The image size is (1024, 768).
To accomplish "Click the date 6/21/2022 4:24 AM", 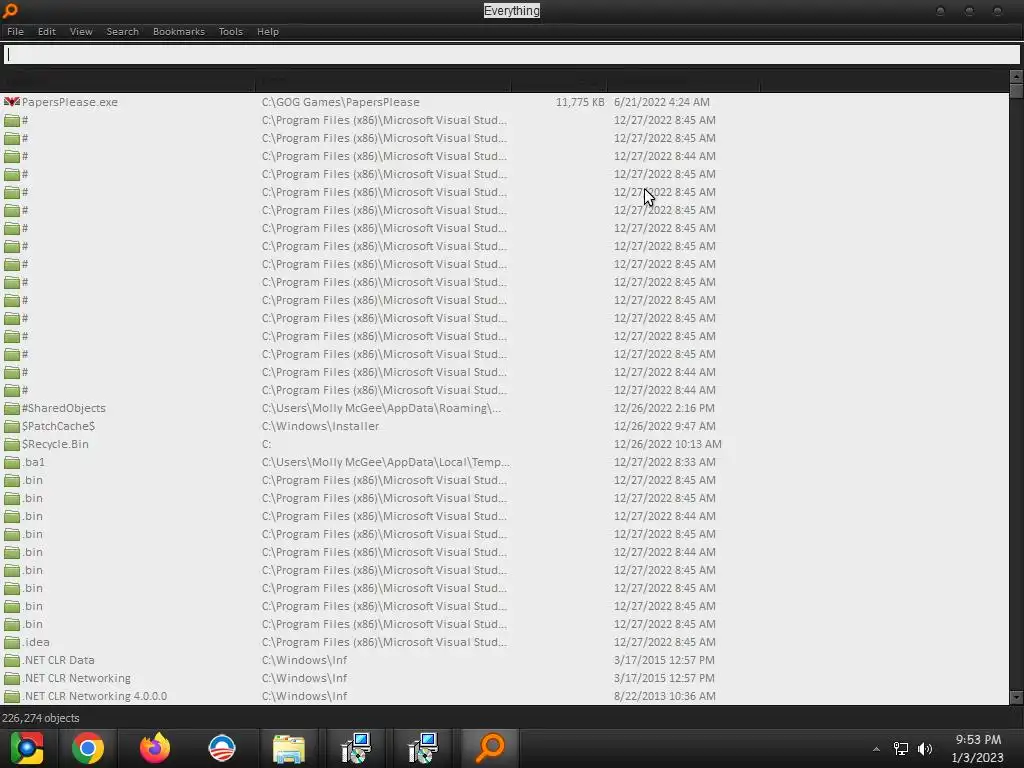I will tap(662, 102).
